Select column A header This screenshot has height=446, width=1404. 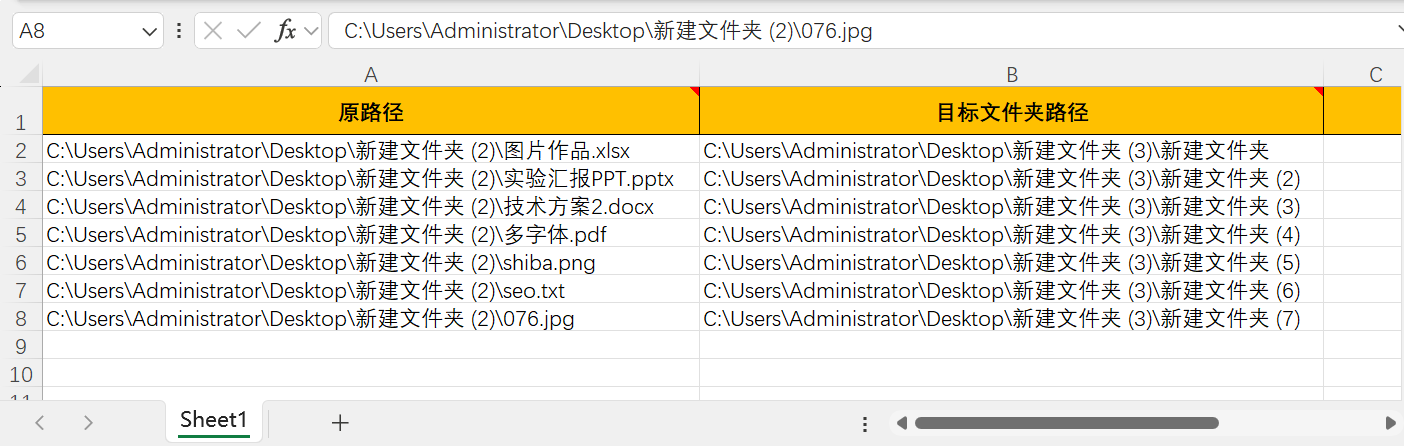coord(371,74)
